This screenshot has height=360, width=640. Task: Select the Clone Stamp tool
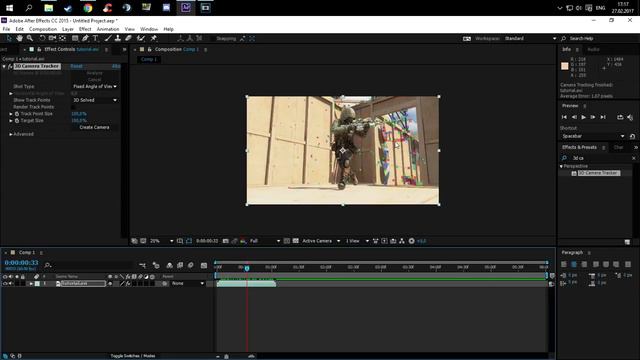(x=118, y=38)
